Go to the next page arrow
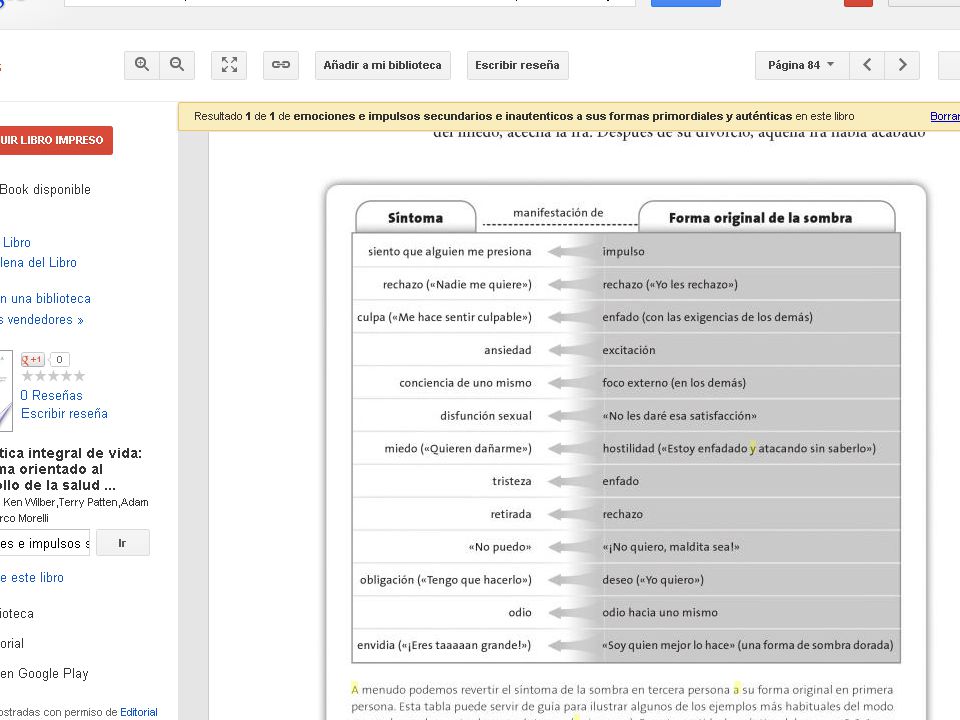The image size is (960, 720). point(902,65)
